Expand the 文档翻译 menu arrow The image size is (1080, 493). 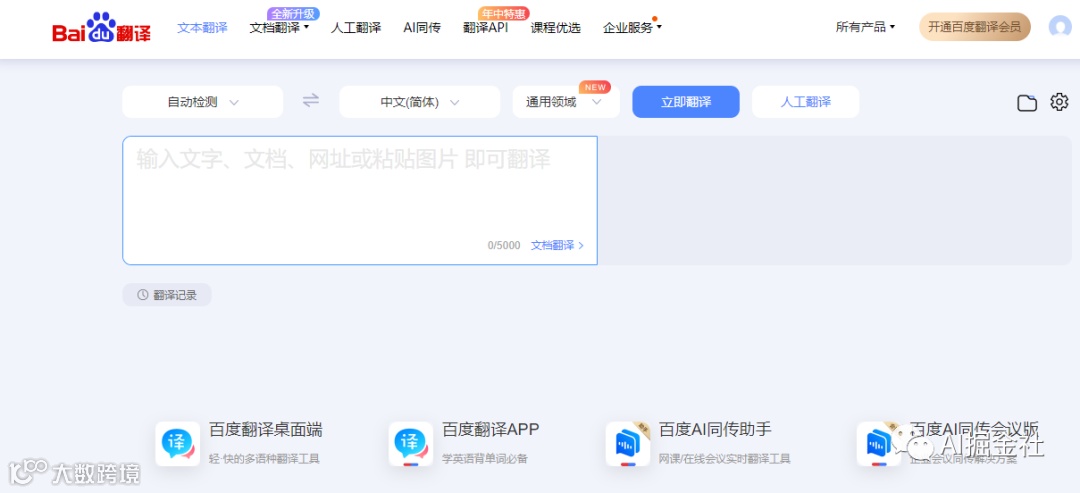[307, 28]
